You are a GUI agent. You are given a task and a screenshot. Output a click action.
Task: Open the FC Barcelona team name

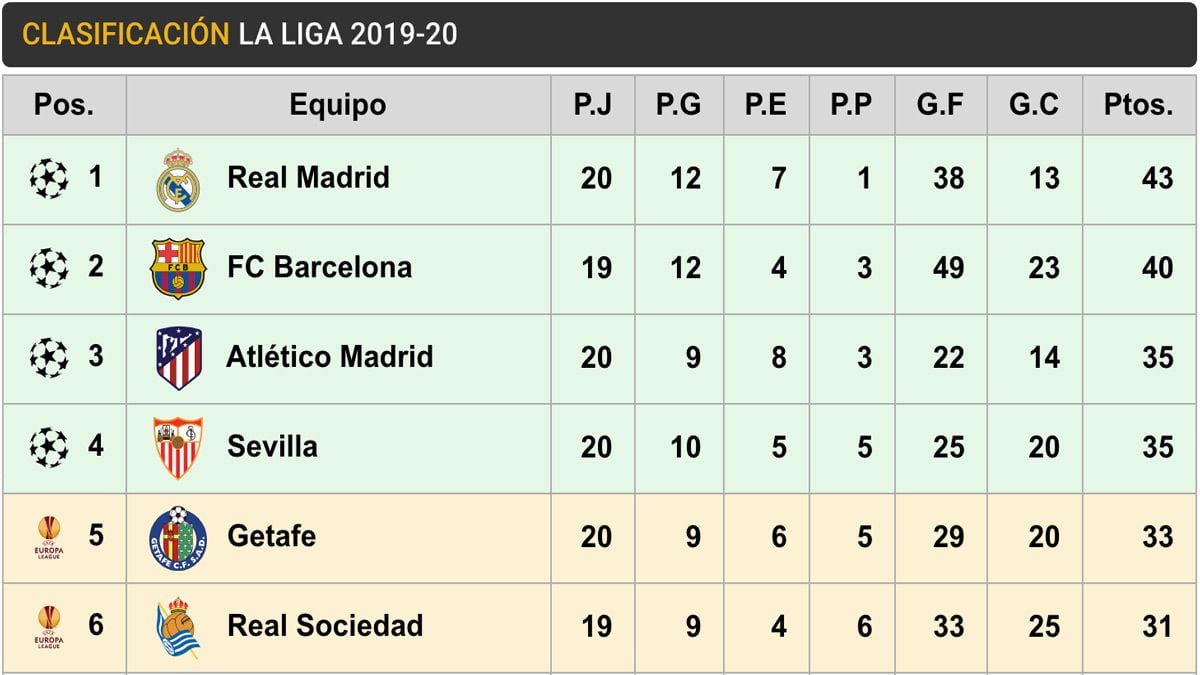pyautogui.click(x=319, y=267)
